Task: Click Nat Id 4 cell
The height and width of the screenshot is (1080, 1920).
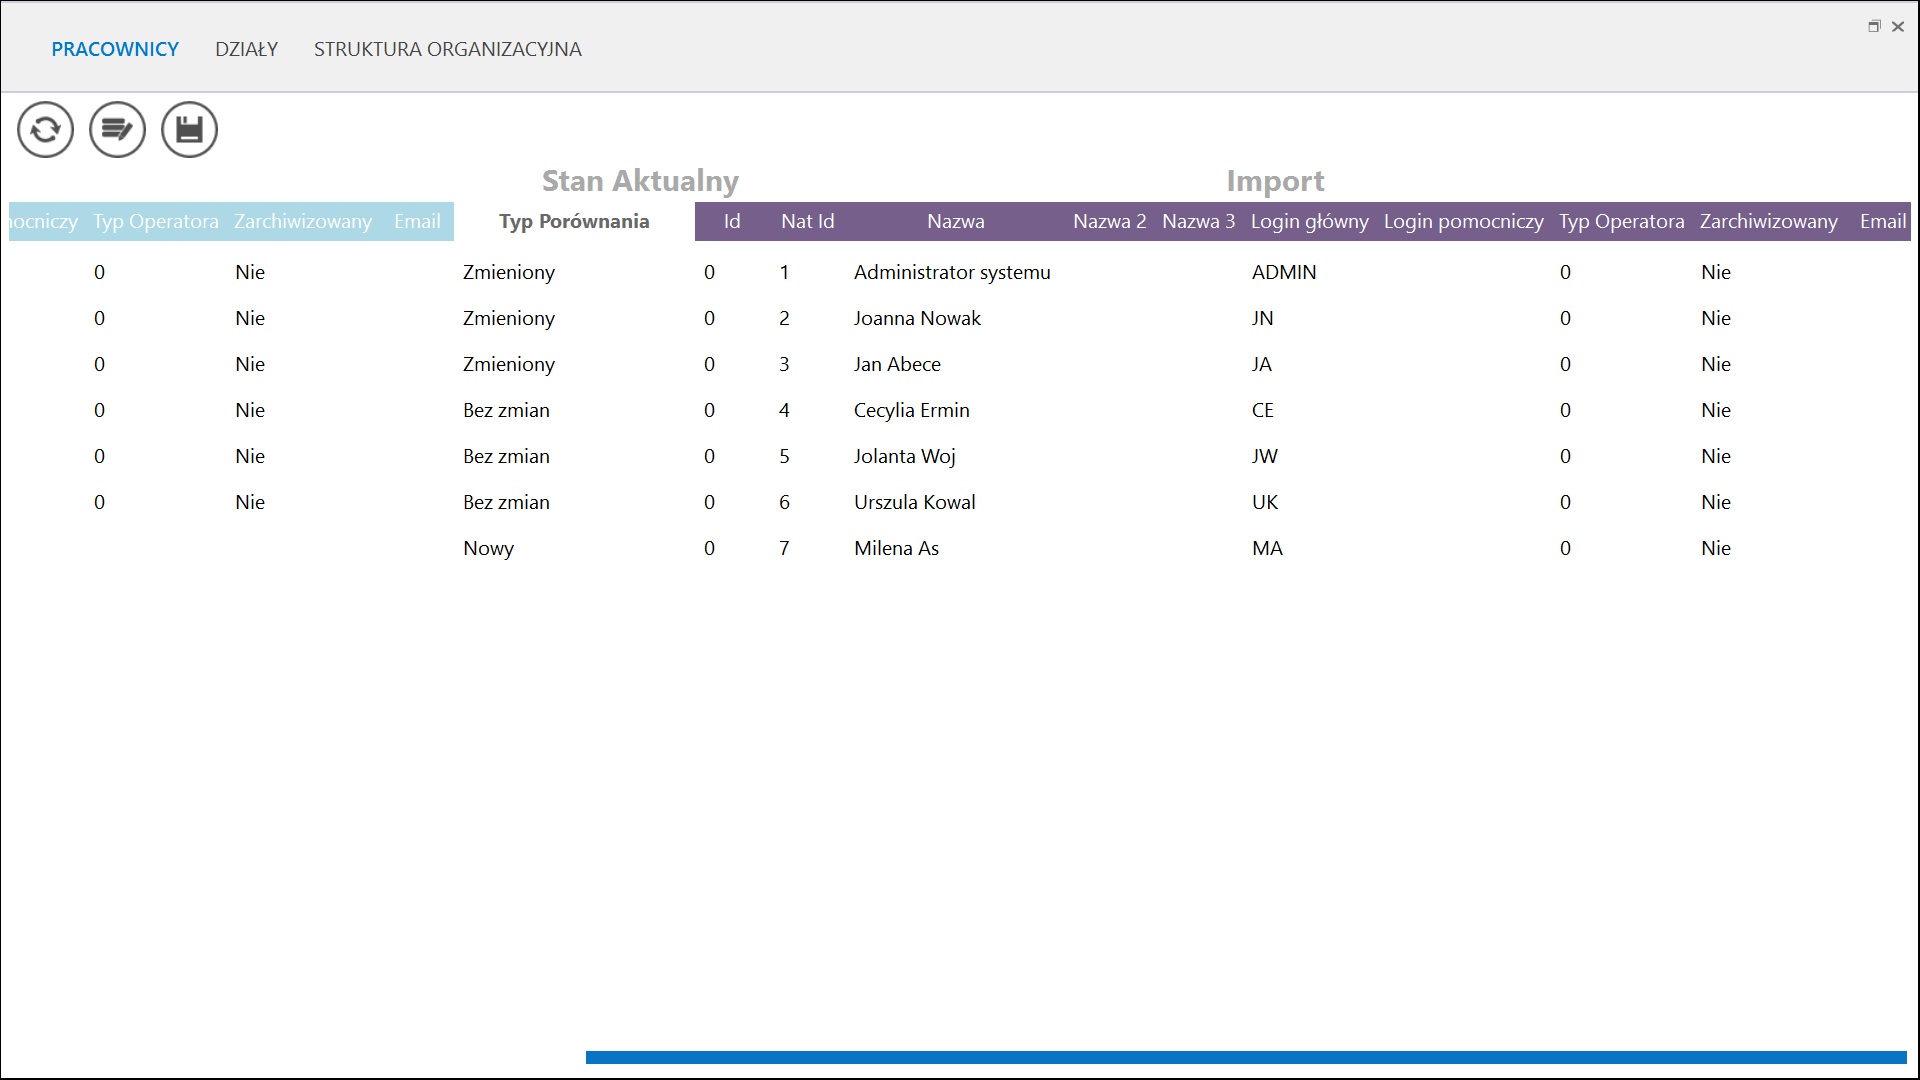Action: tap(784, 410)
